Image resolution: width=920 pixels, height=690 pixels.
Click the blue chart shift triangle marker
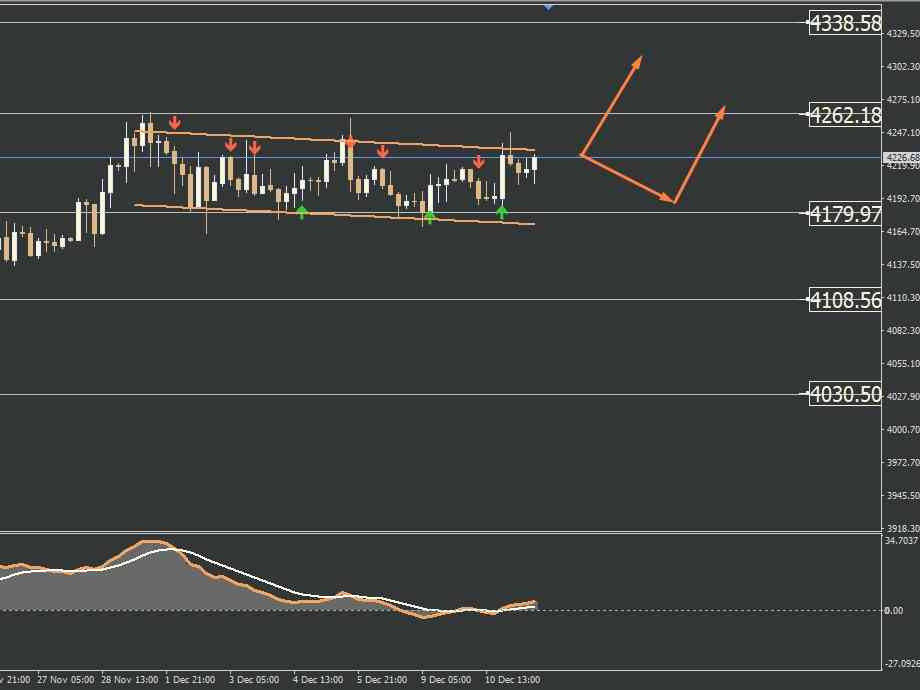(x=548, y=7)
